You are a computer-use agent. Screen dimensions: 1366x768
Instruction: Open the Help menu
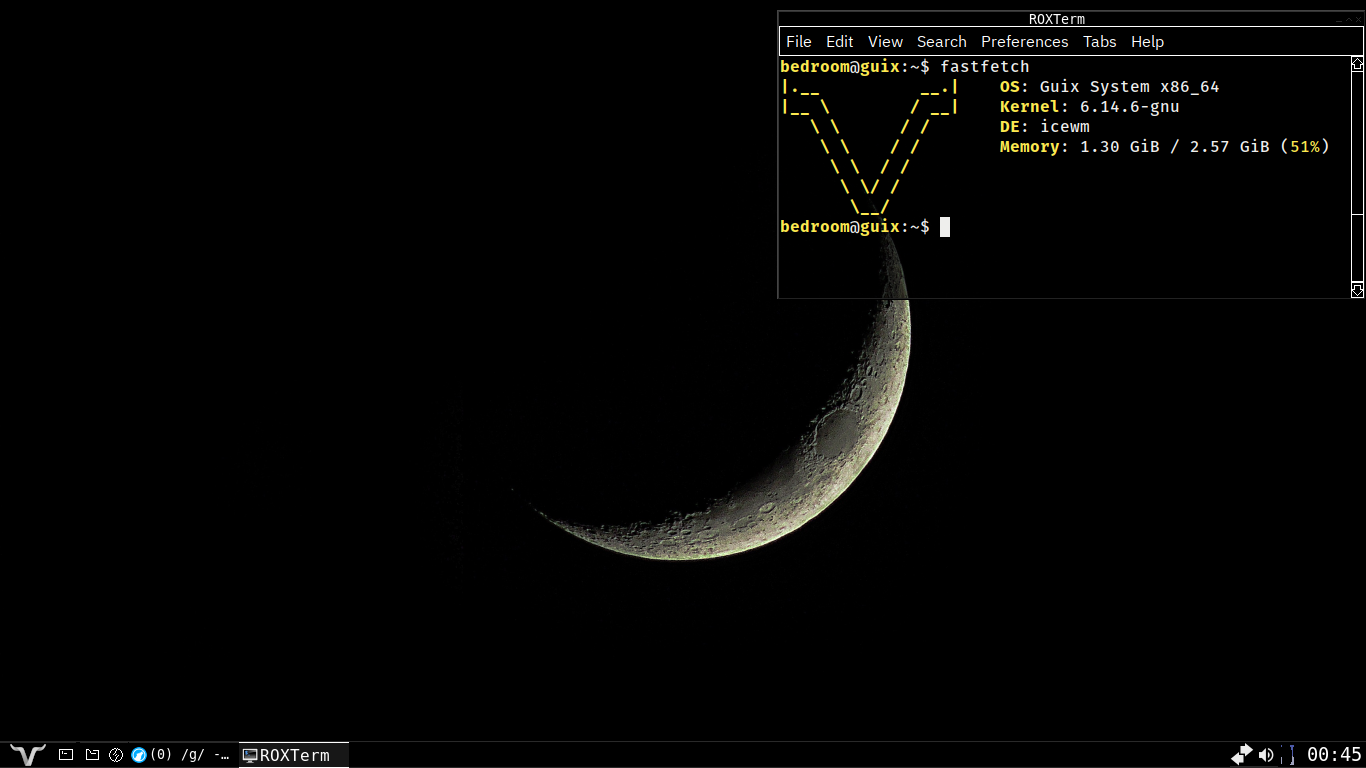tap(1147, 42)
